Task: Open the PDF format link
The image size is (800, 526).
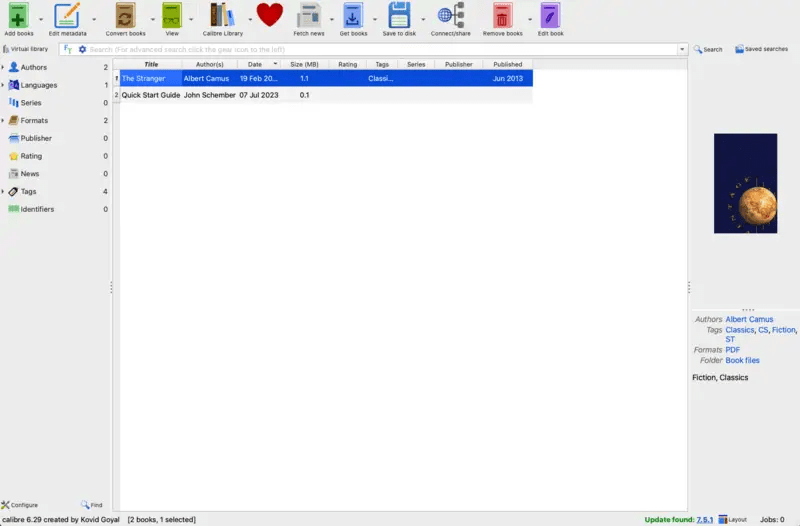Action: (x=732, y=350)
